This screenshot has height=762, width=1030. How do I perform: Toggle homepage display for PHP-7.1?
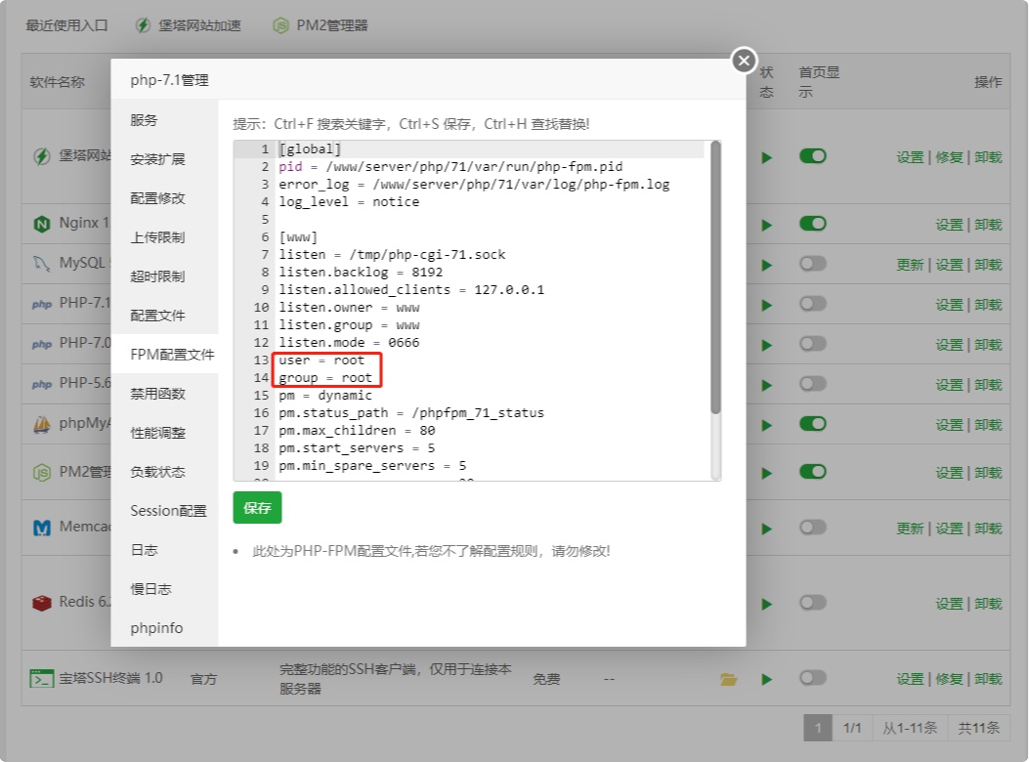click(x=813, y=303)
